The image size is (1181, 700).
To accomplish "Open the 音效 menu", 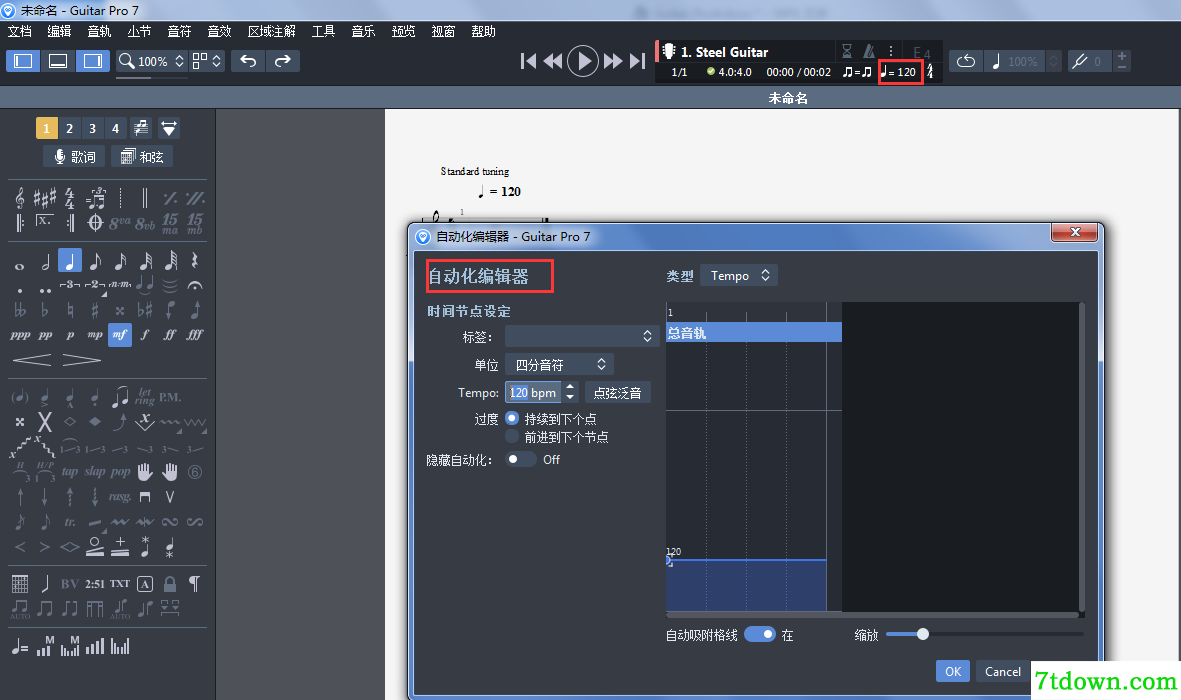I will (219, 31).
